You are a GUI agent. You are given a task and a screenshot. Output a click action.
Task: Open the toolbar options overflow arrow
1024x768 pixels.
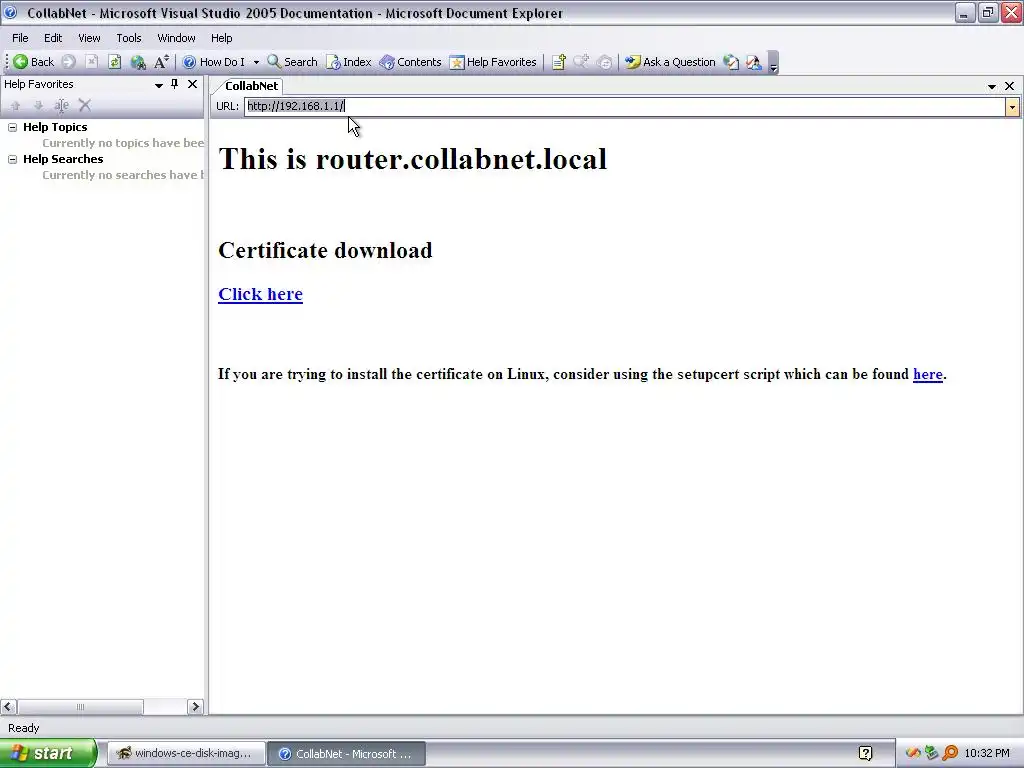click(x=773, y=63)
